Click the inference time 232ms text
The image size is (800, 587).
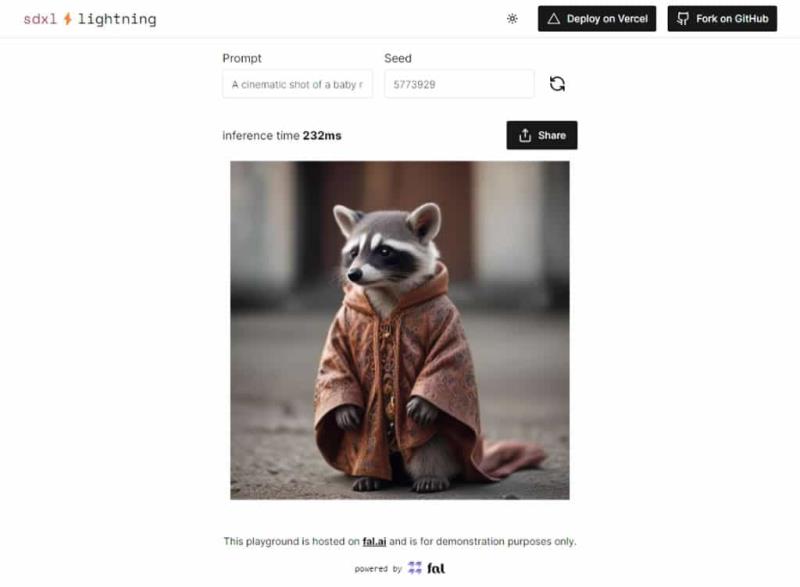click(282, 136)
